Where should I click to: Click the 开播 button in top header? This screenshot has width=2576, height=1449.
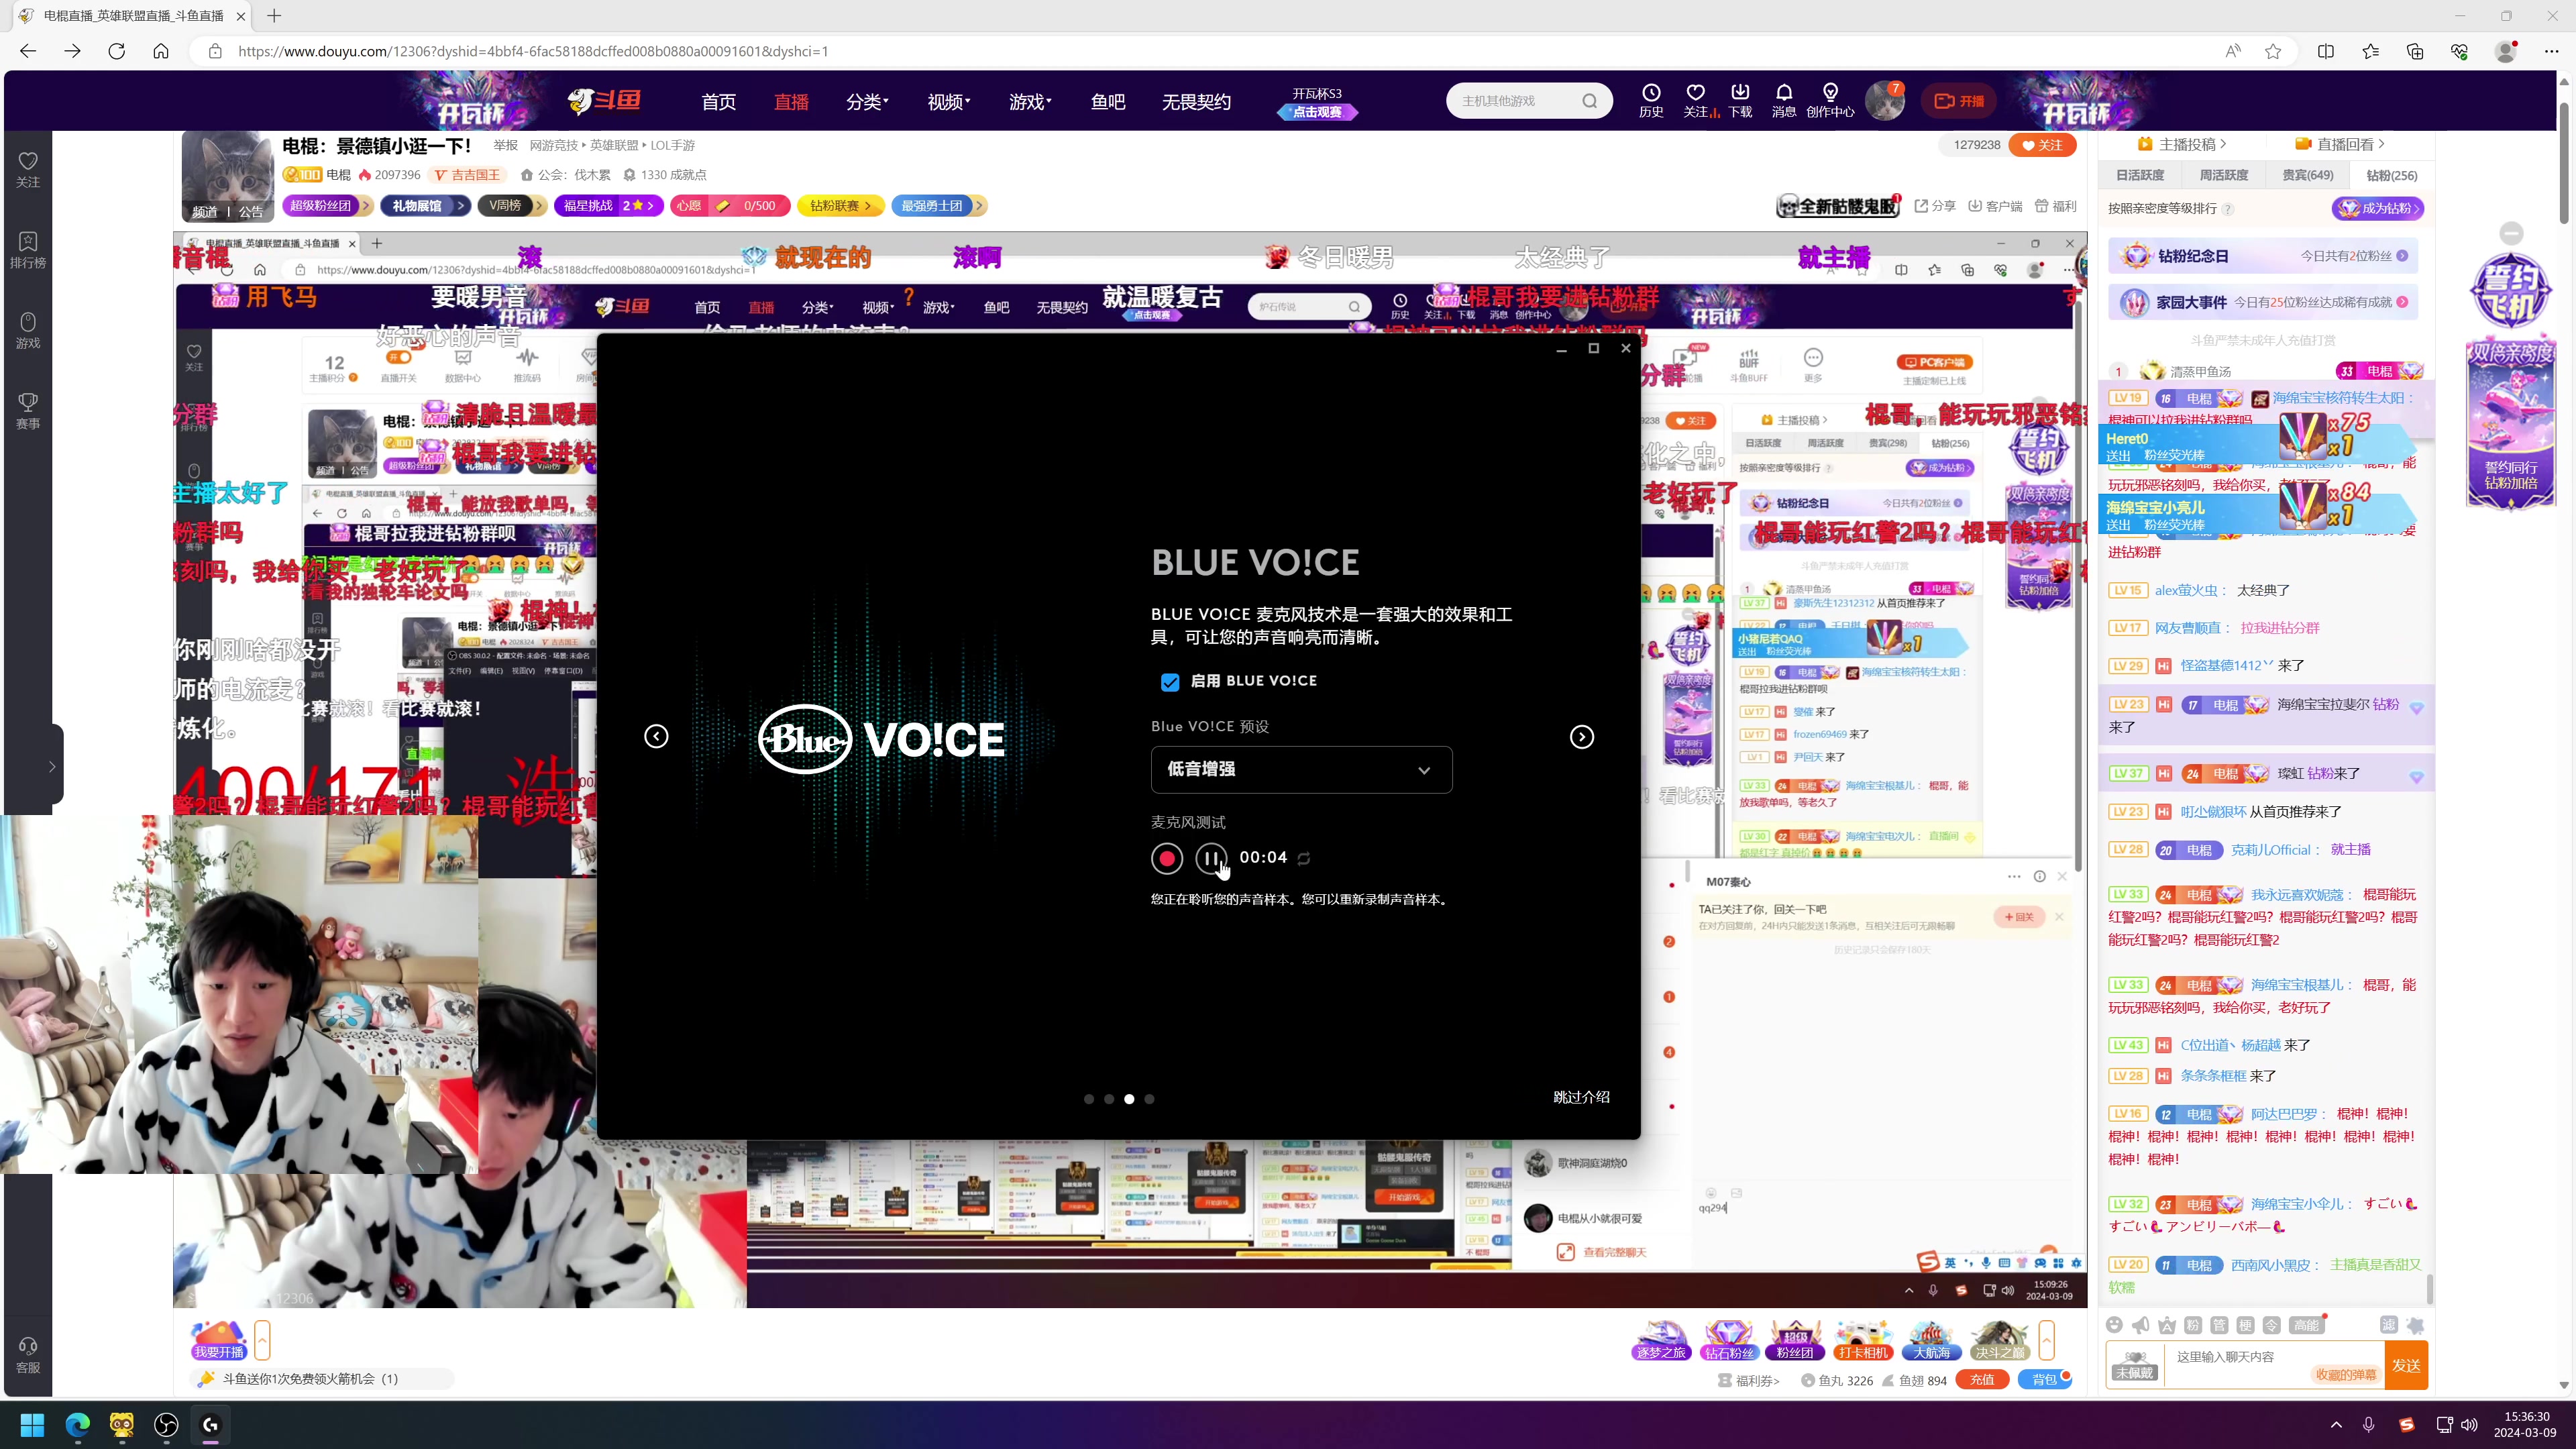[1959, 101]
